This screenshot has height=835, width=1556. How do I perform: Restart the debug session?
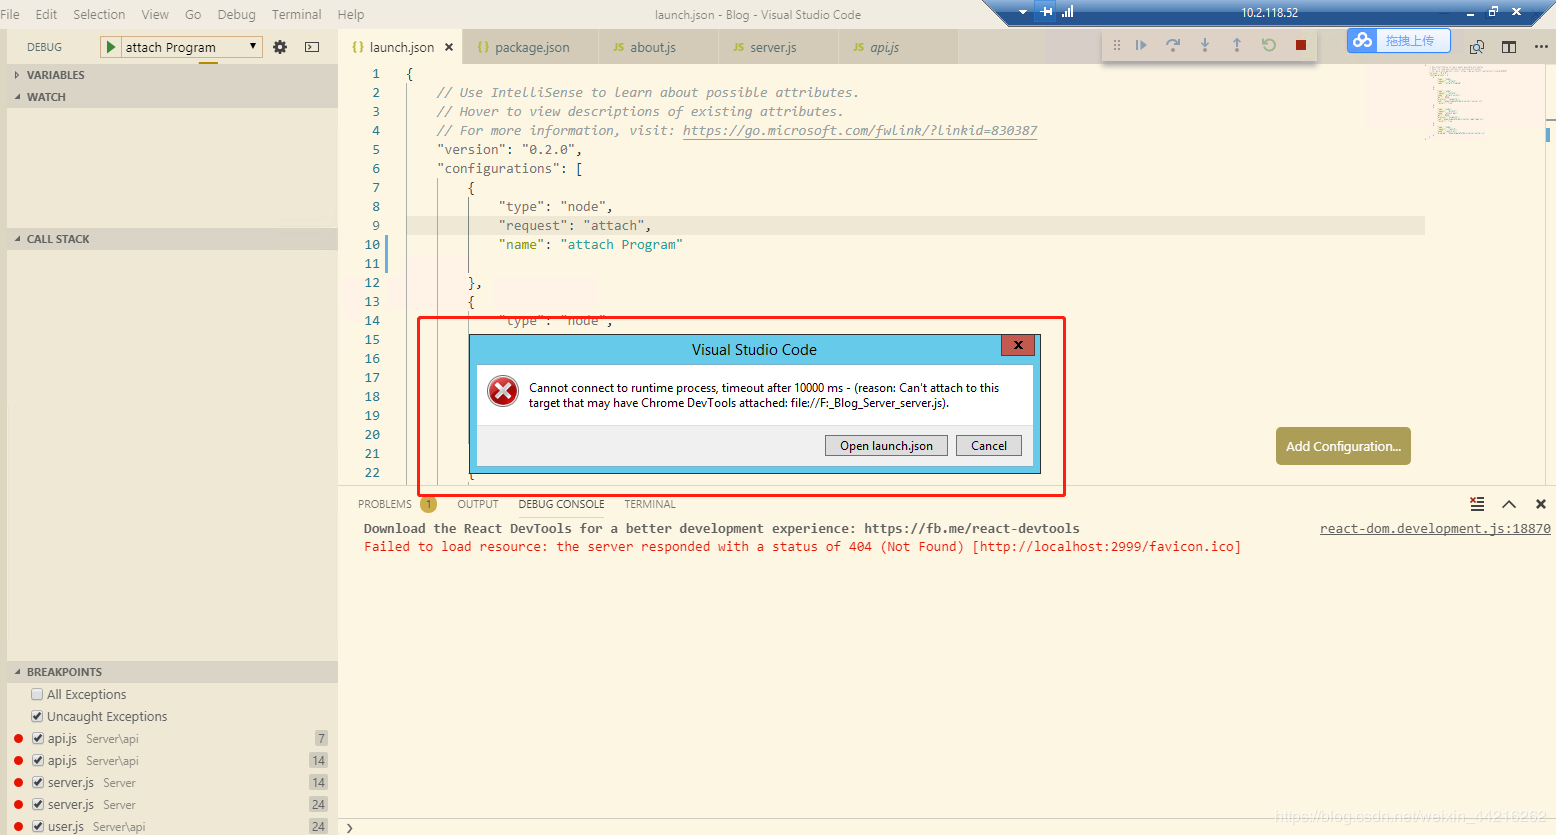[x=1269, y=45]
